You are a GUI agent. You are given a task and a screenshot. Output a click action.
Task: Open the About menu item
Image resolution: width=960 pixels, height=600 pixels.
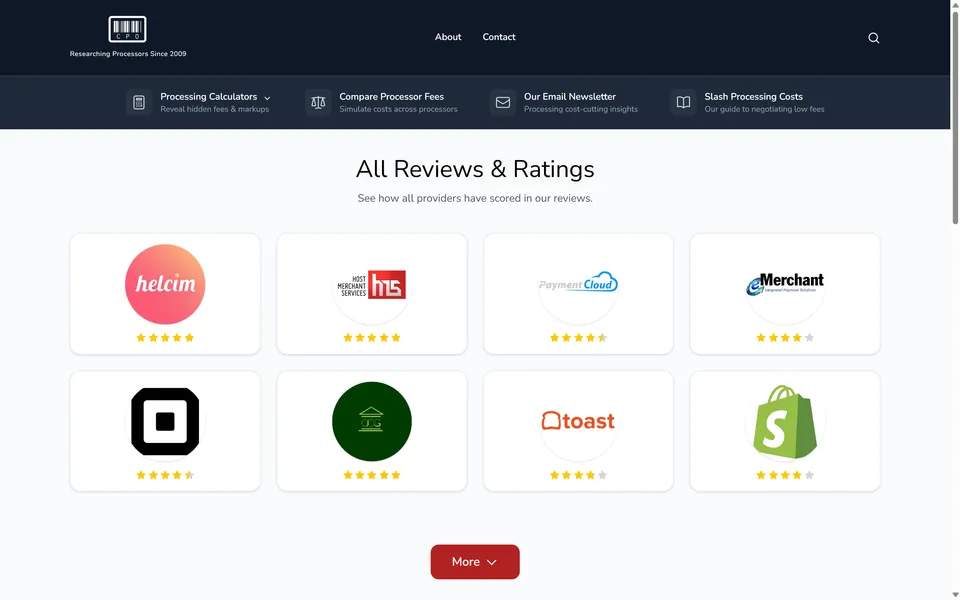click(x=448, y=37)
